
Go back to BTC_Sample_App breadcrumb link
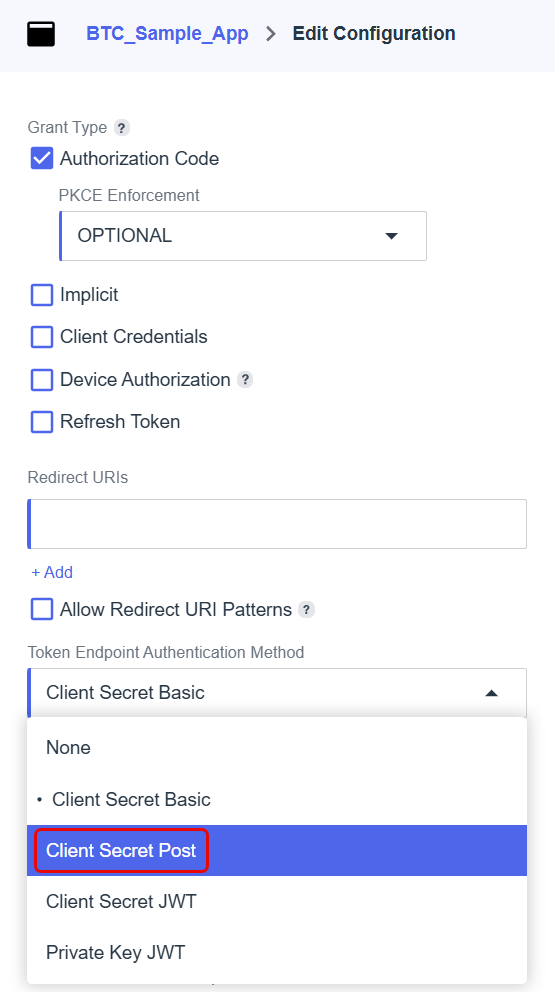click(x=167, y=34)
